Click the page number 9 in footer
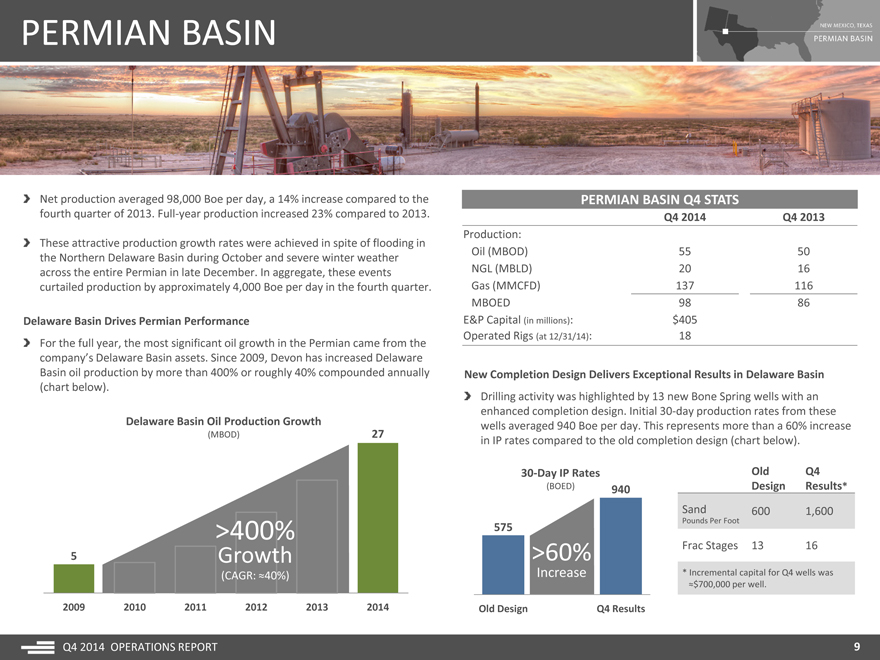 pyautogui.click(x=857, y=647)
